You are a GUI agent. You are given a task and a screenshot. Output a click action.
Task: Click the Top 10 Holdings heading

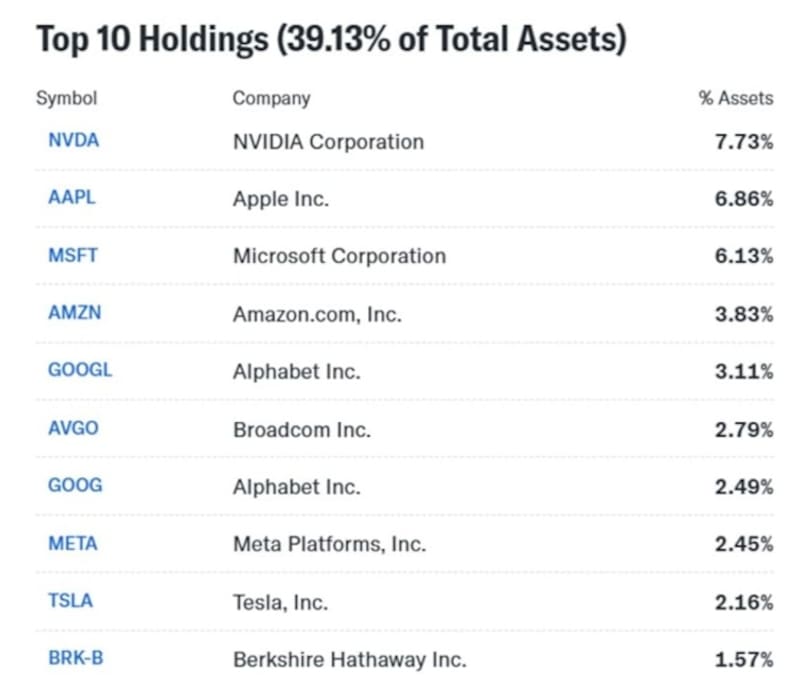click(331, 40)
